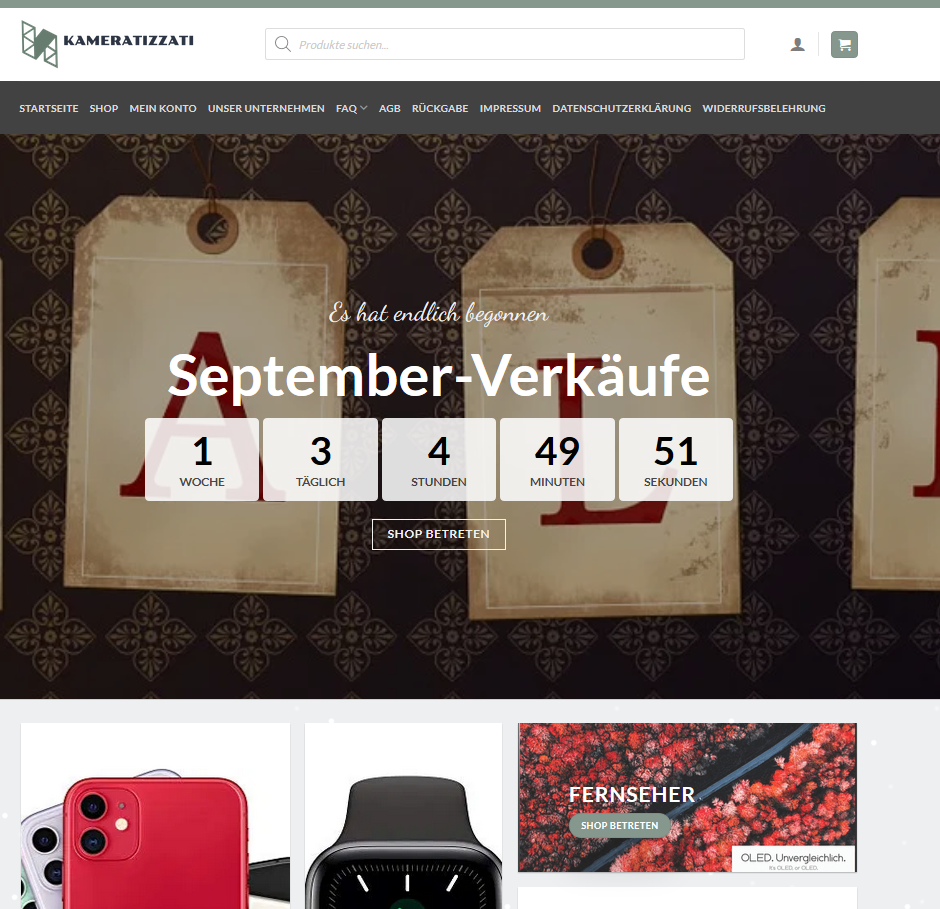Viewport: 940px width, 909px height.
Task: Open Mein Konto in navigation
Action: [163, 109]
